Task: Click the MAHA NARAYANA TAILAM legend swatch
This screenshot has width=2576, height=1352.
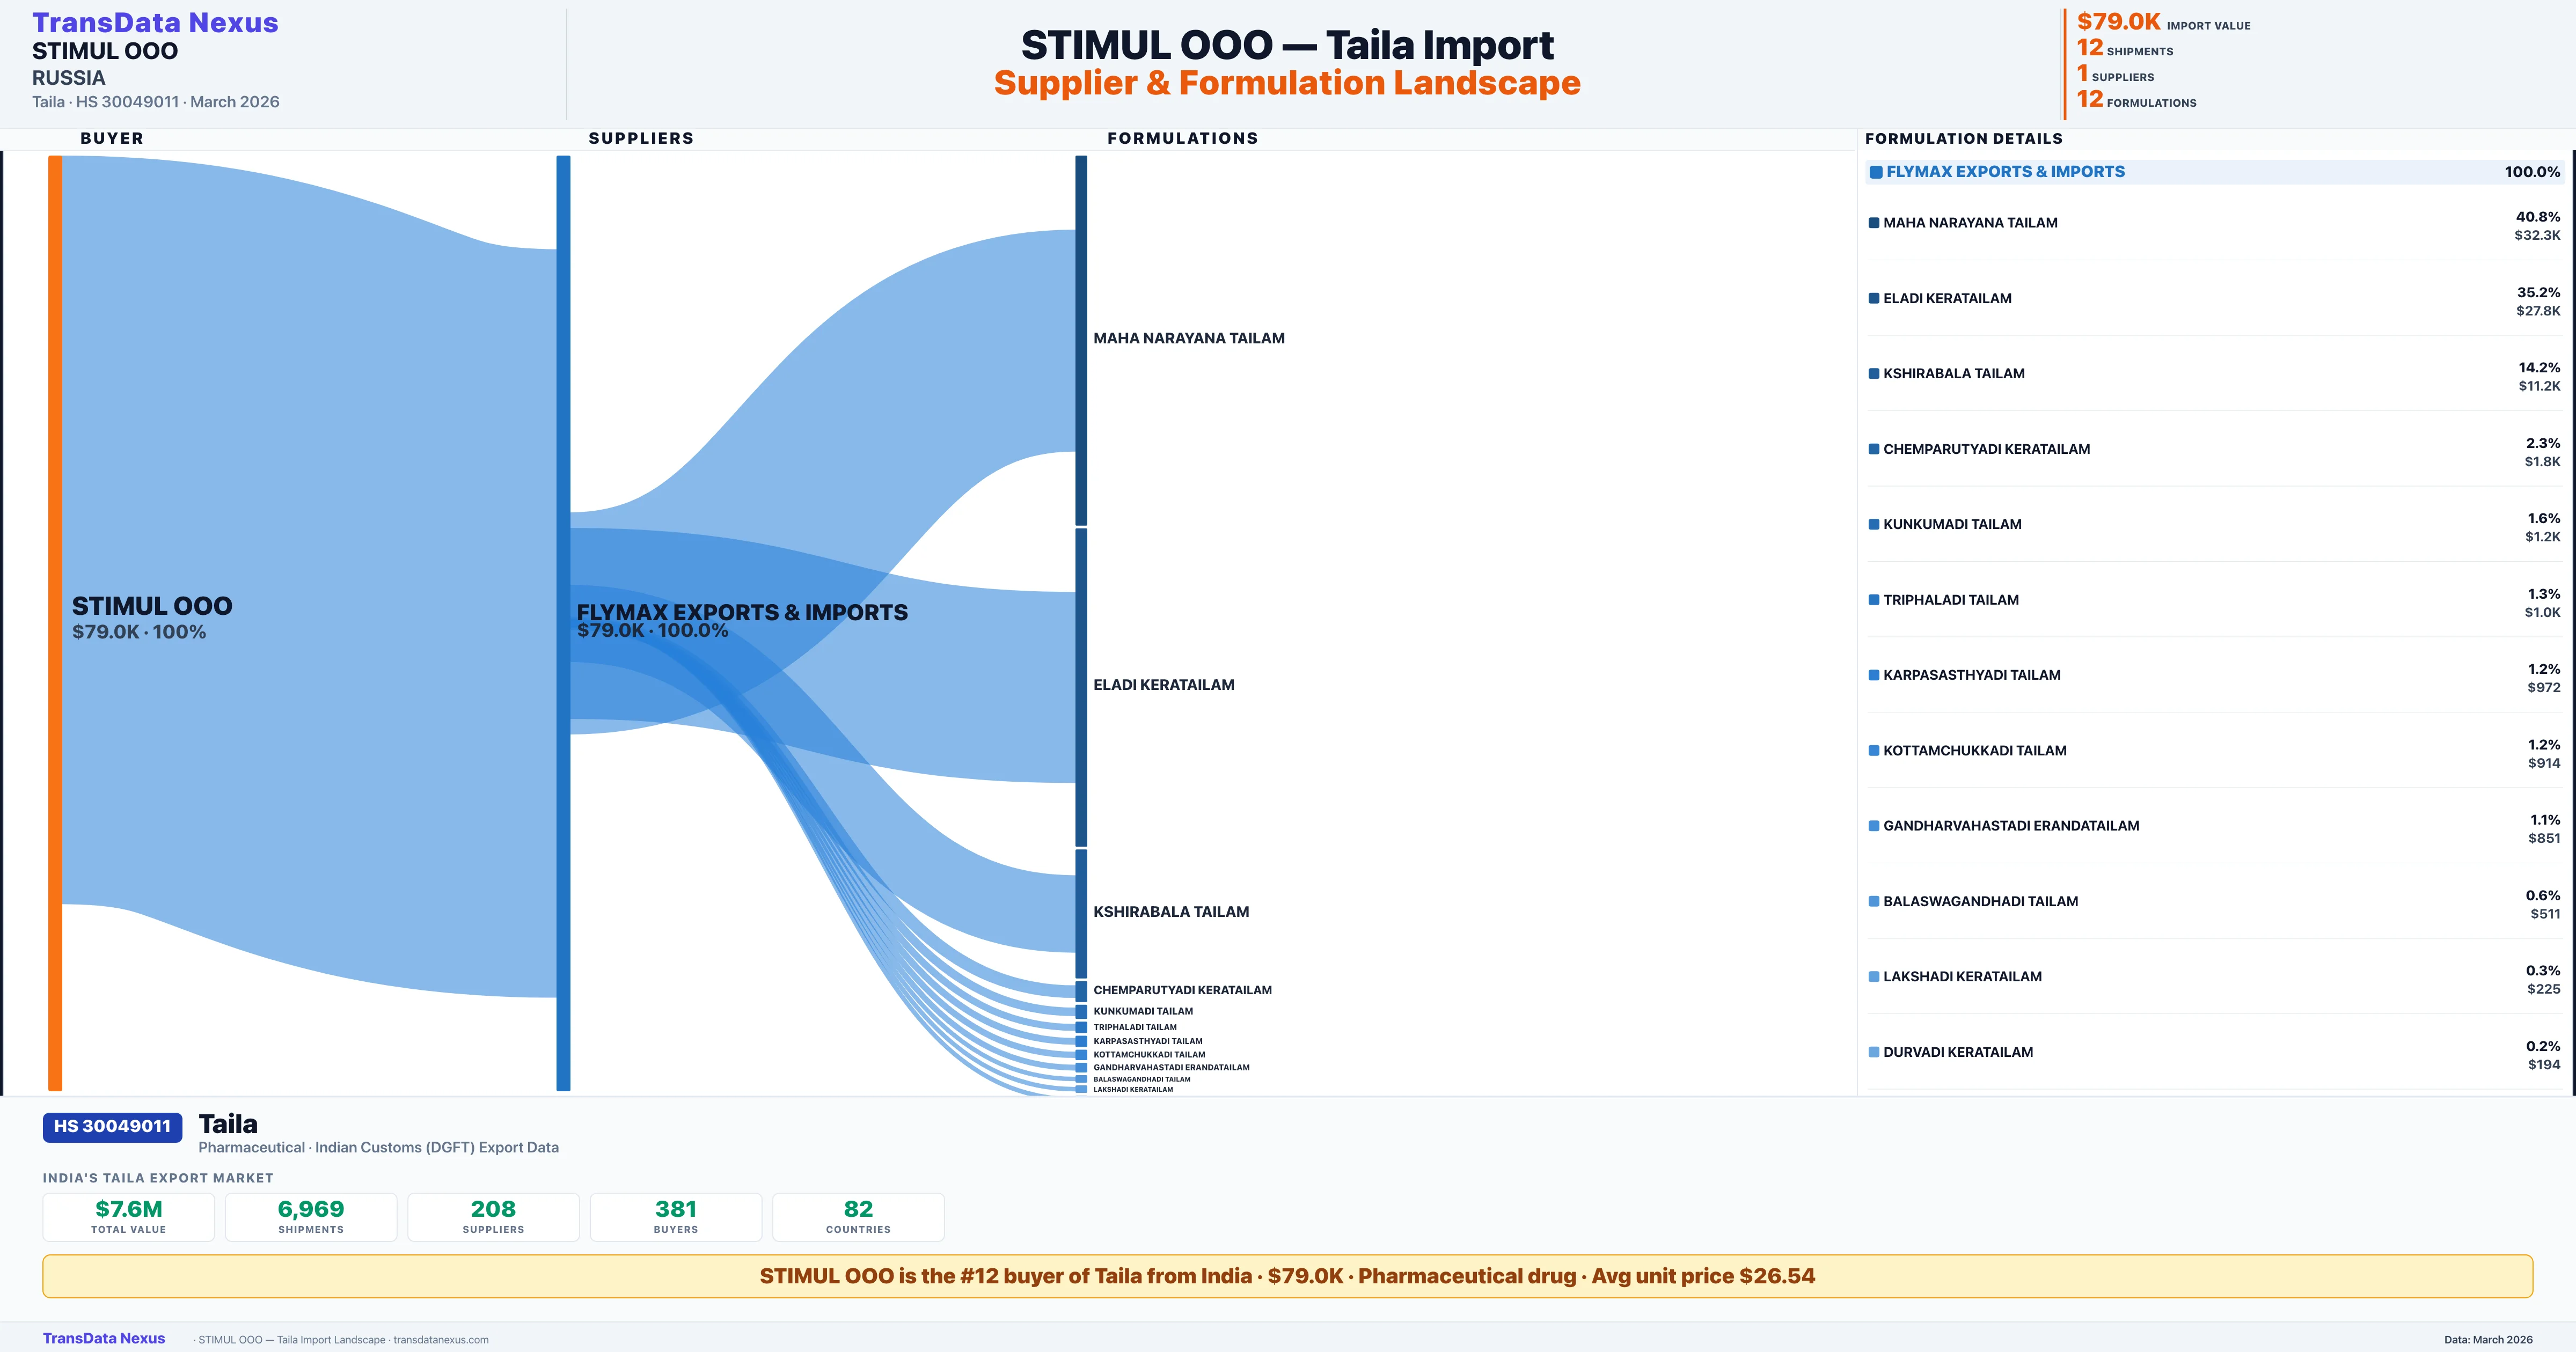Action: [1874, 223]
